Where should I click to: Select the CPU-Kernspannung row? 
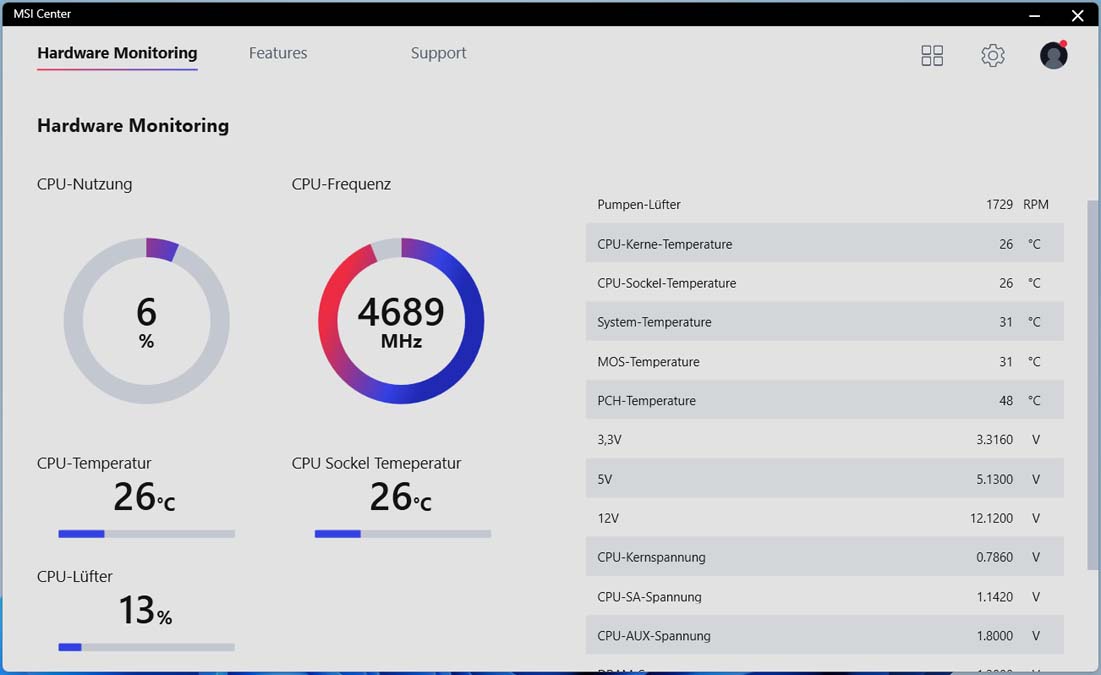(824, 556)
